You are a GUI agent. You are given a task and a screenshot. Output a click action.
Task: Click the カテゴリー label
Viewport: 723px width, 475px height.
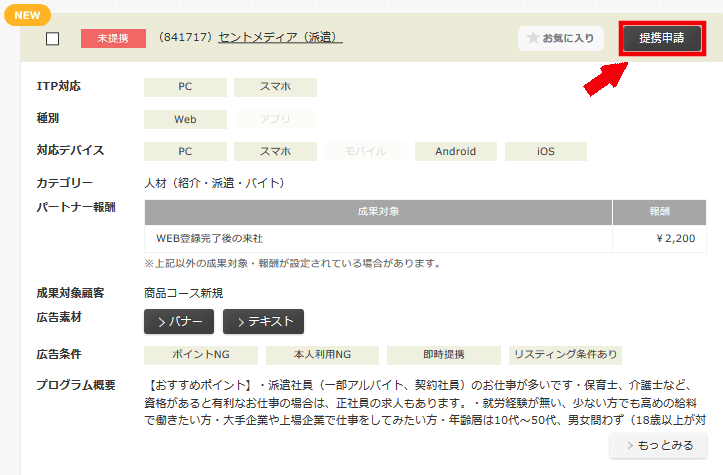click(x=65, y=184)
